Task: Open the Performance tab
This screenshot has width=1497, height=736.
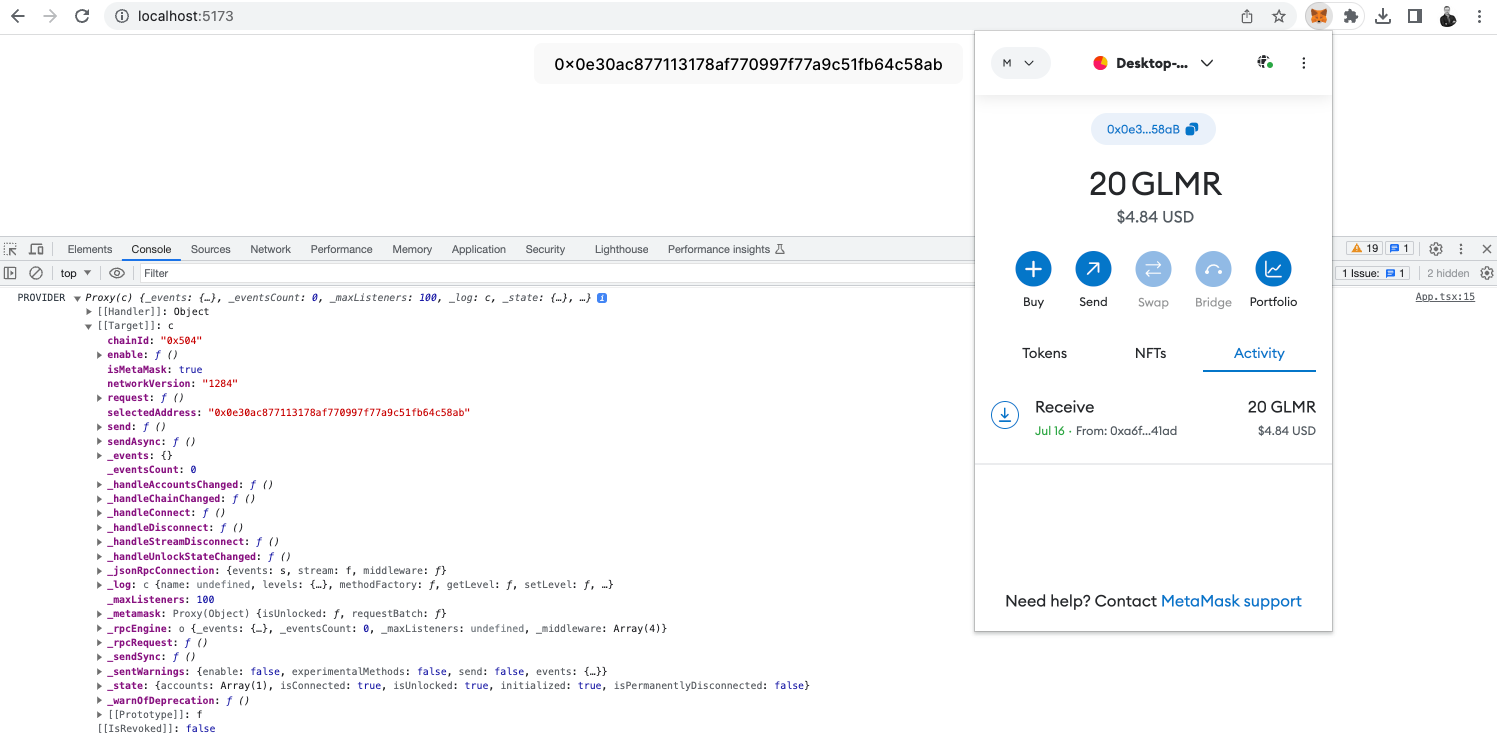Action: [x=341, y=249]
